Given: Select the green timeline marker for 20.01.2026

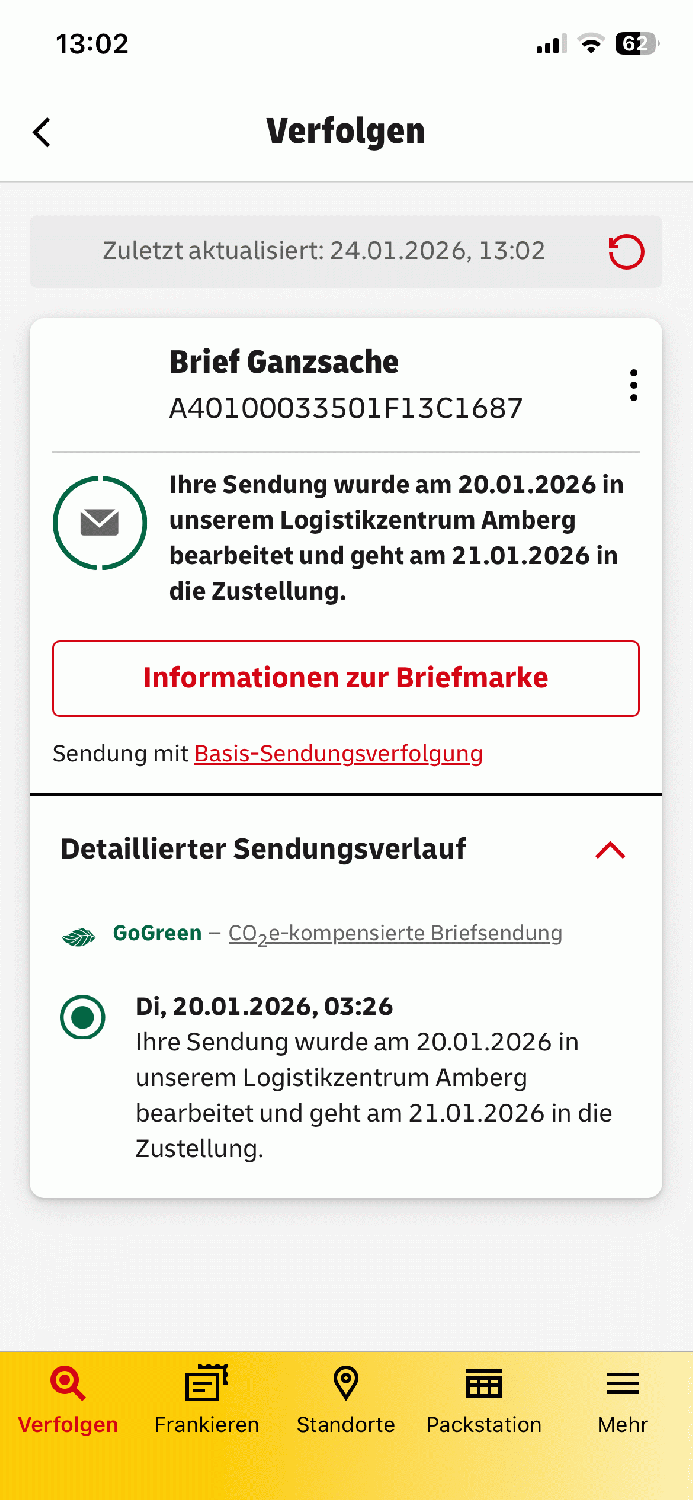Looking at the screenshot, I should [x=83, y=1018].
